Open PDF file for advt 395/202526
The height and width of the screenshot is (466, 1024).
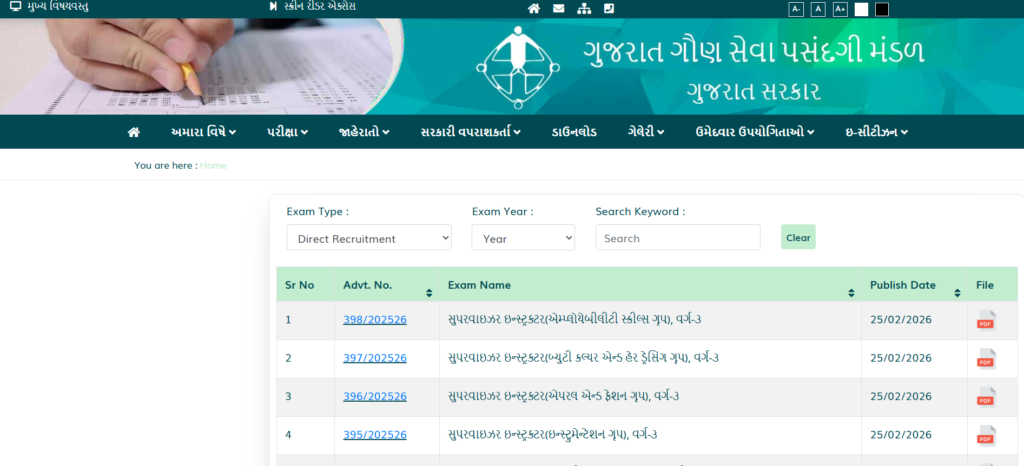click(x=985, y=435)
